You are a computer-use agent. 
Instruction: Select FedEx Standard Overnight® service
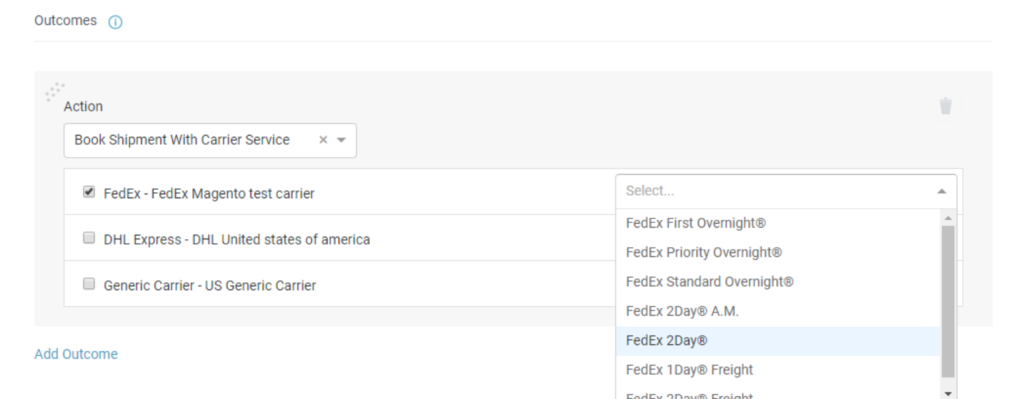tap(778, 282)
